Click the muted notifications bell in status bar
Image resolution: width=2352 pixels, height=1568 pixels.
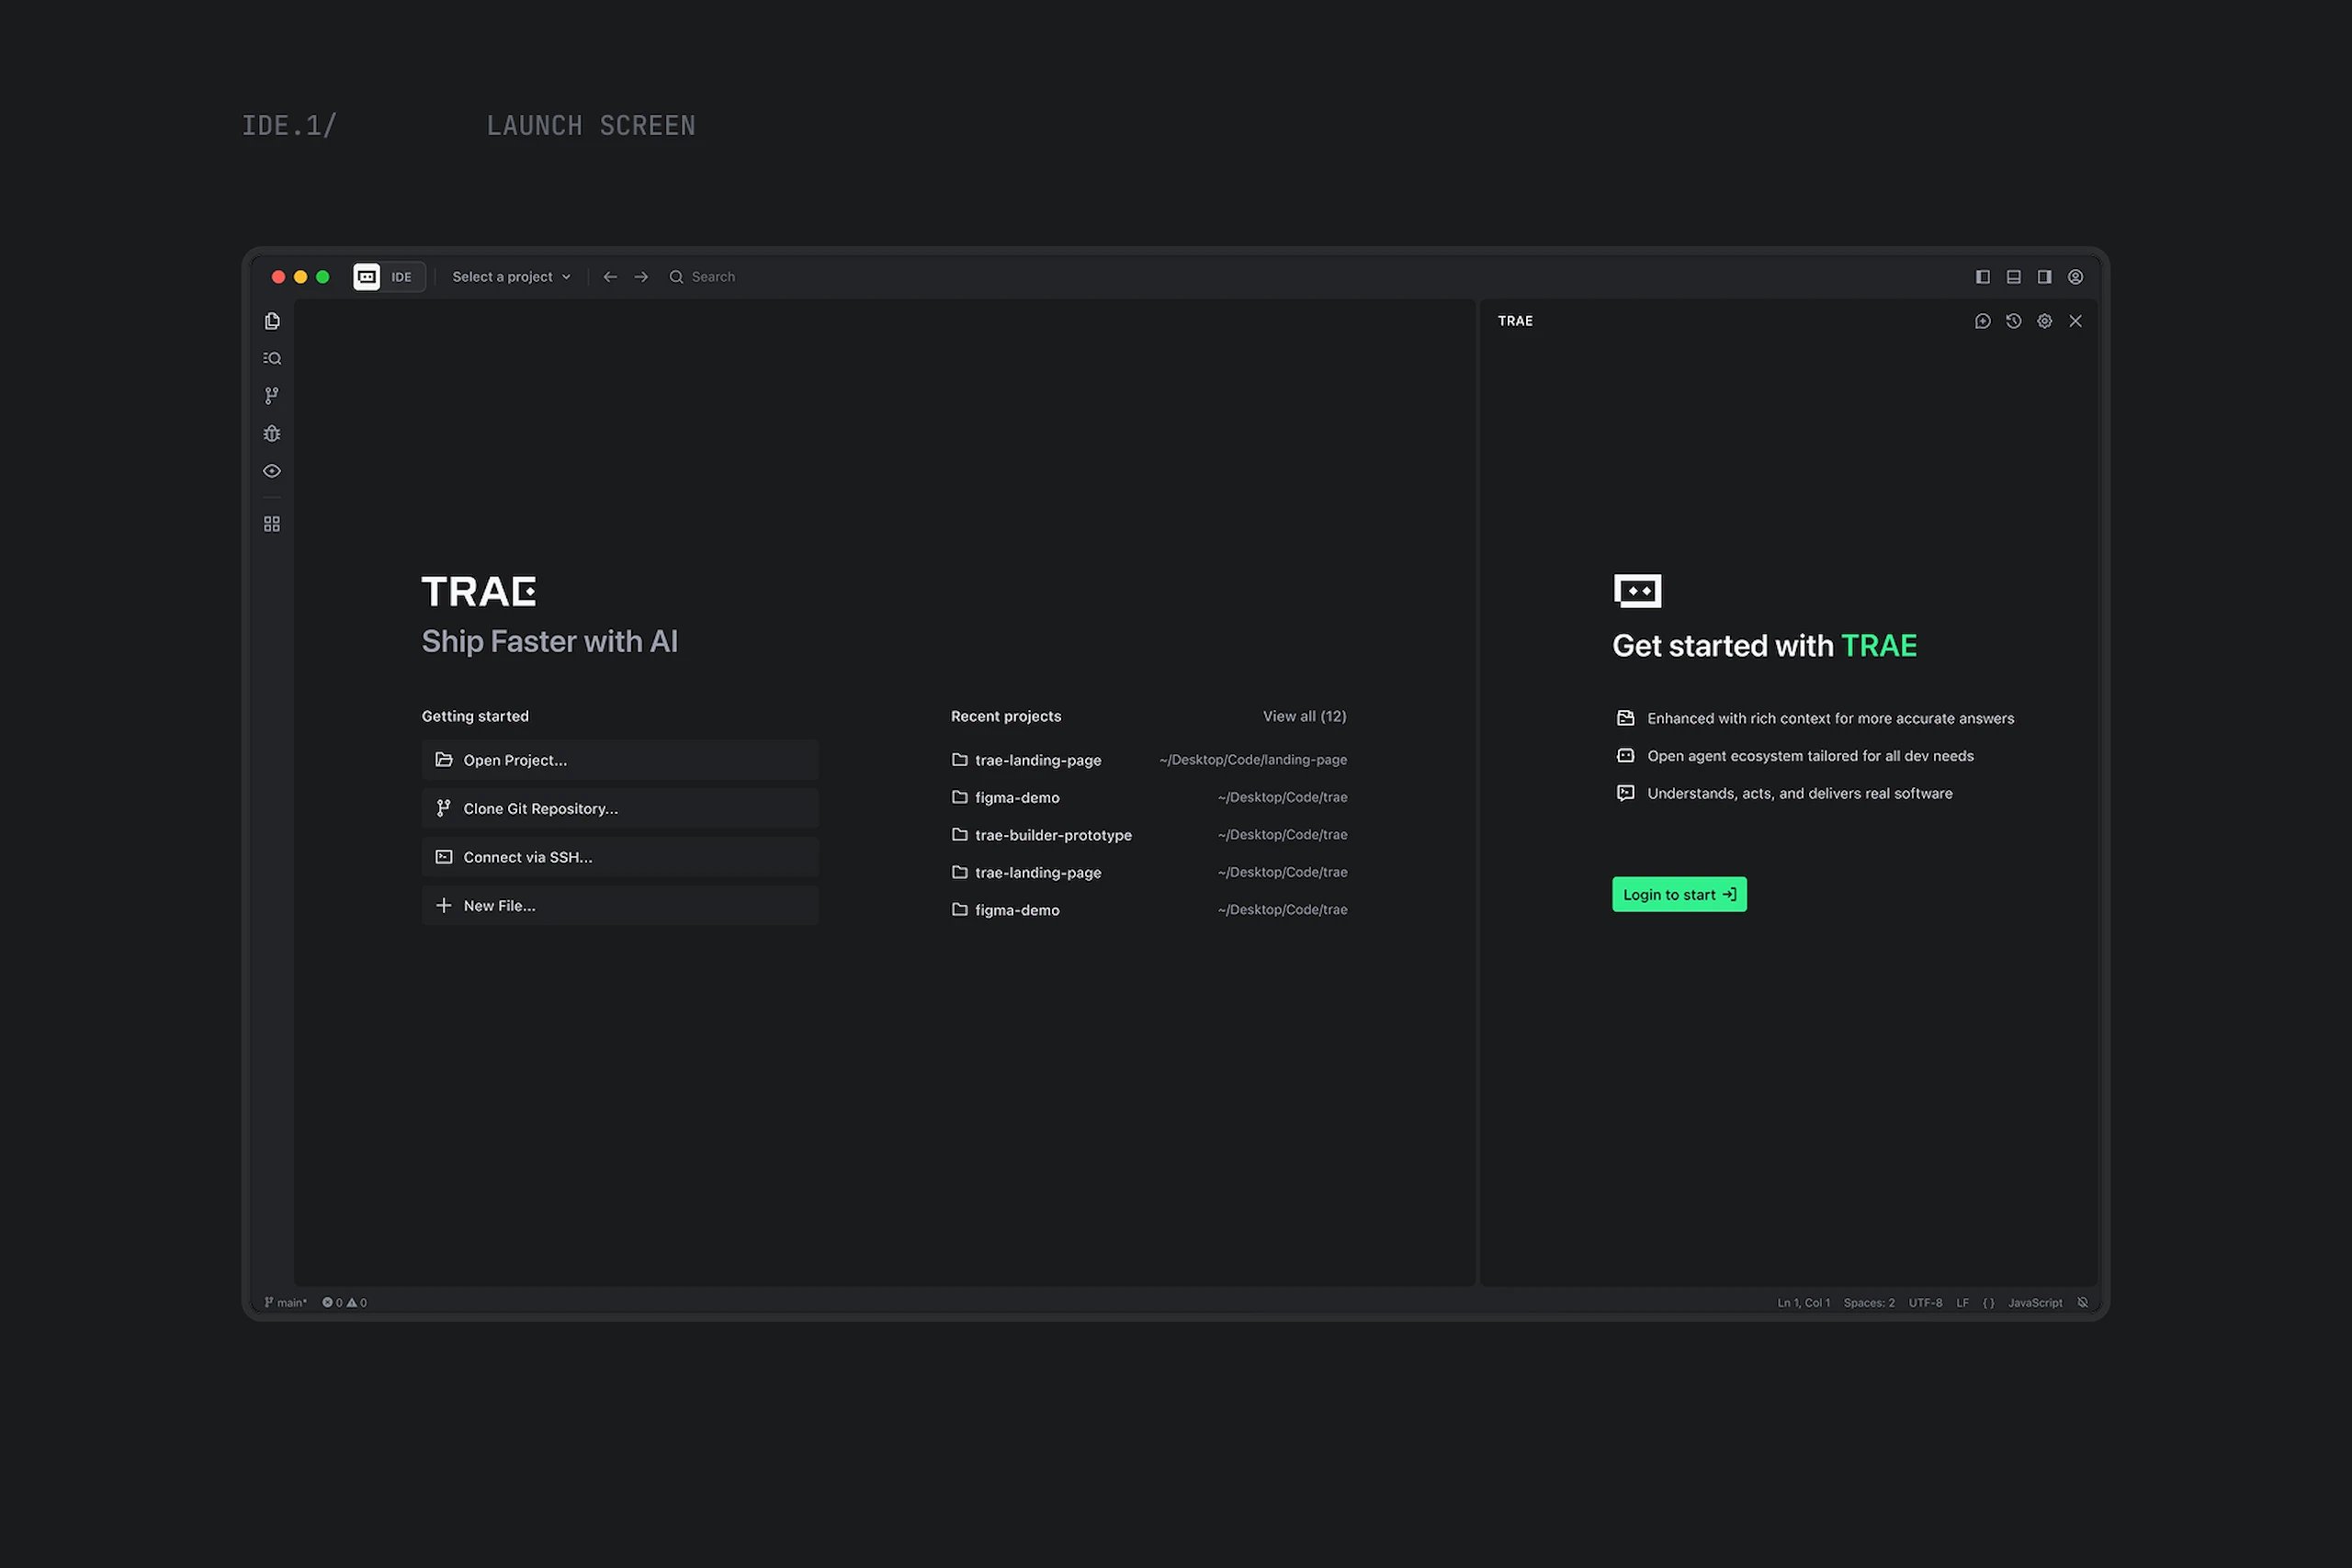click(2083, 1302)
